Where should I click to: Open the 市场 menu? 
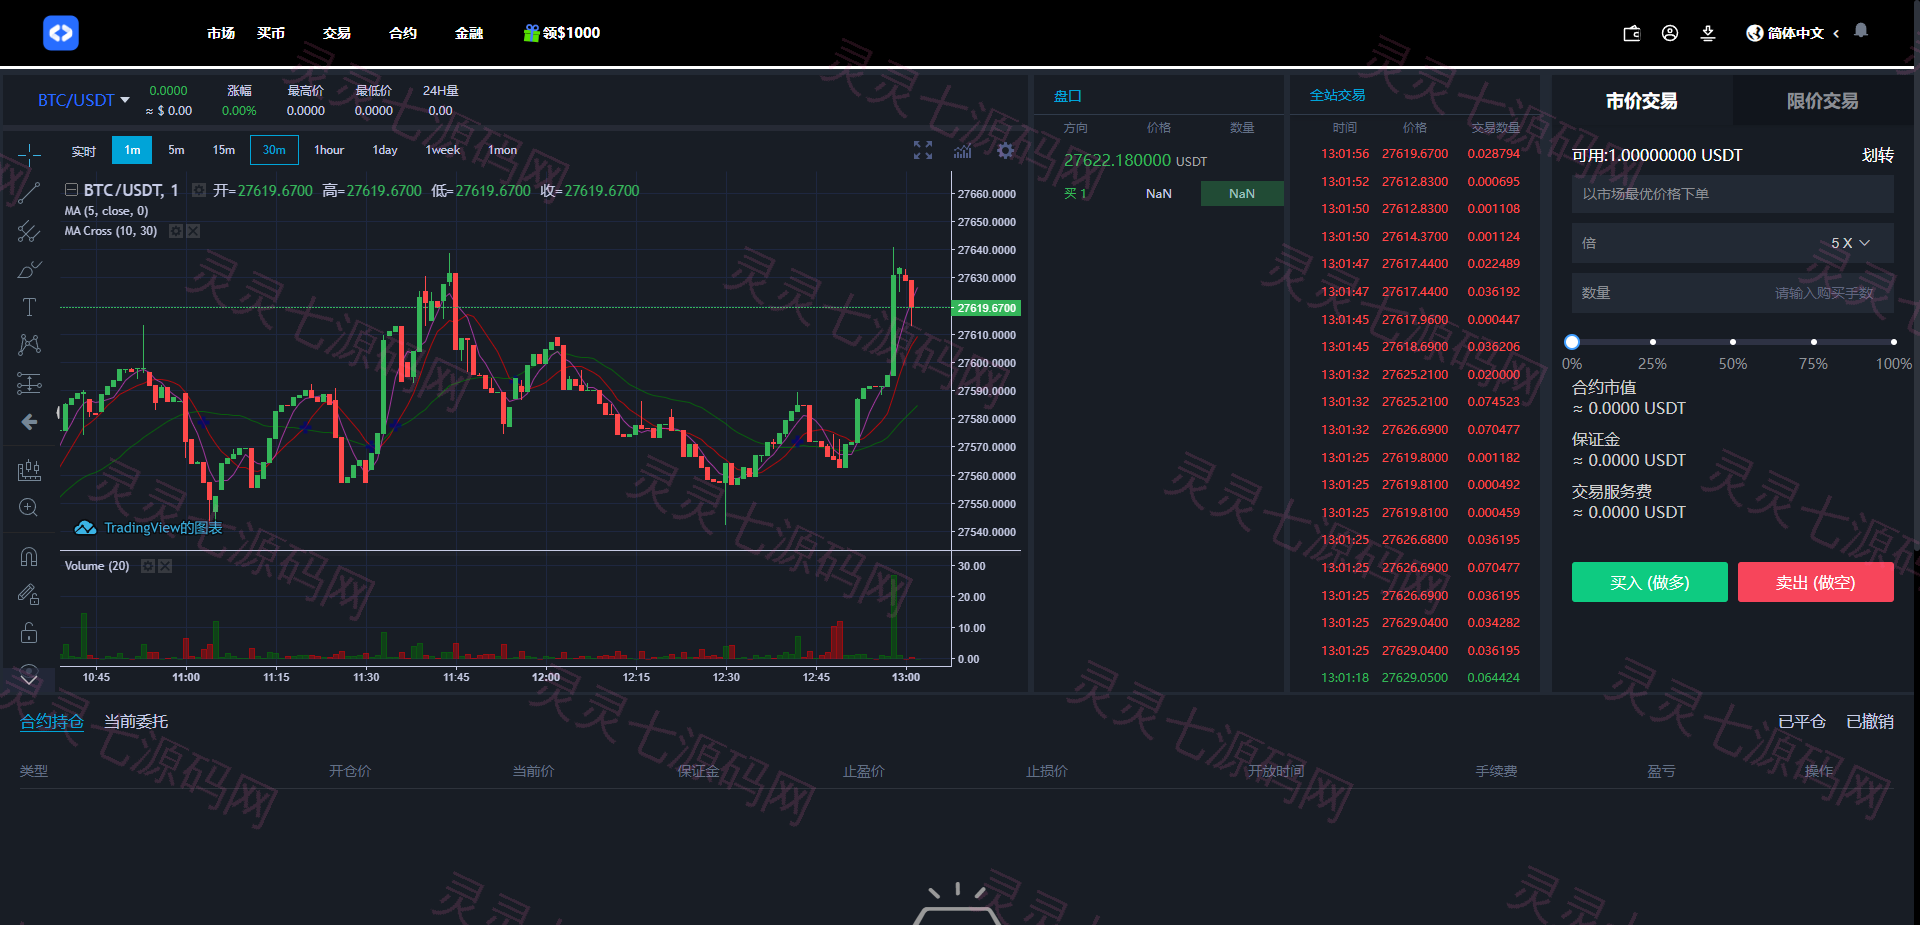pyautogui.click(x=221, y=33)
